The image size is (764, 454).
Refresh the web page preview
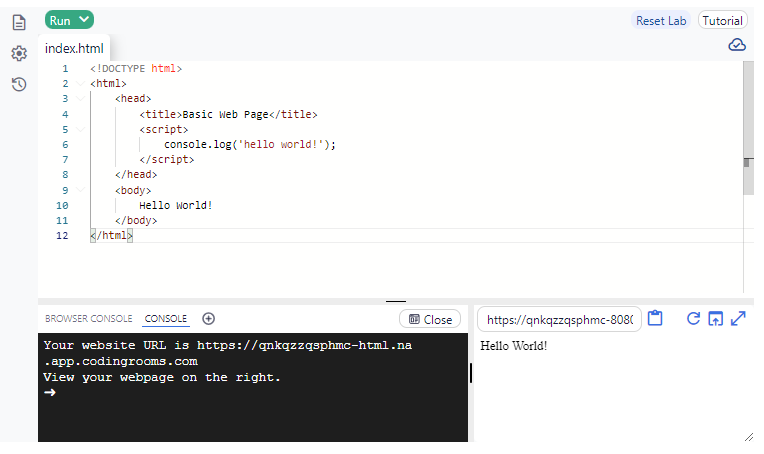click(x=693, y=319)
